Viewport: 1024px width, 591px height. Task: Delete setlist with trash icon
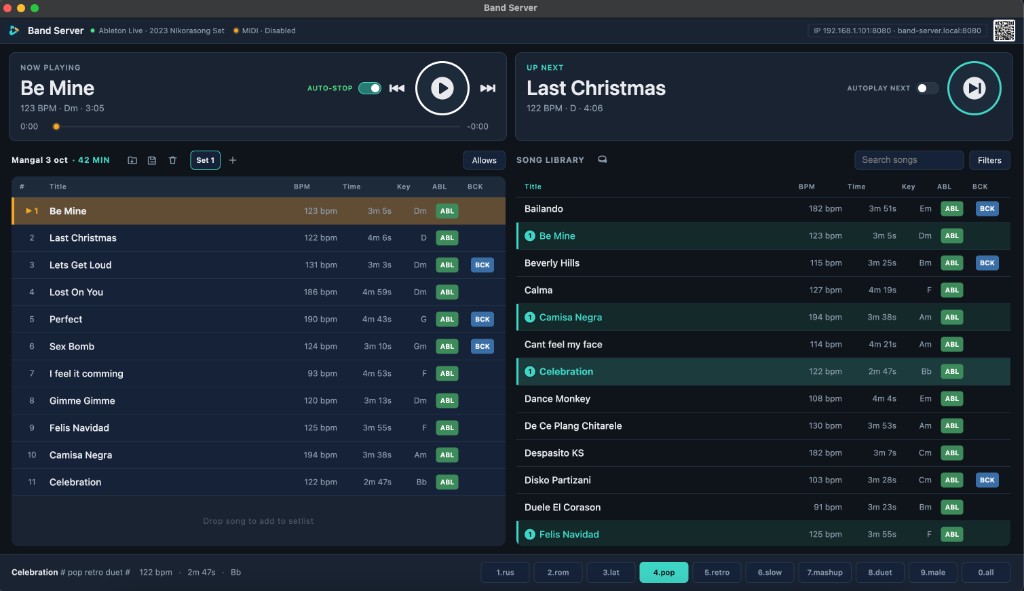172,160
